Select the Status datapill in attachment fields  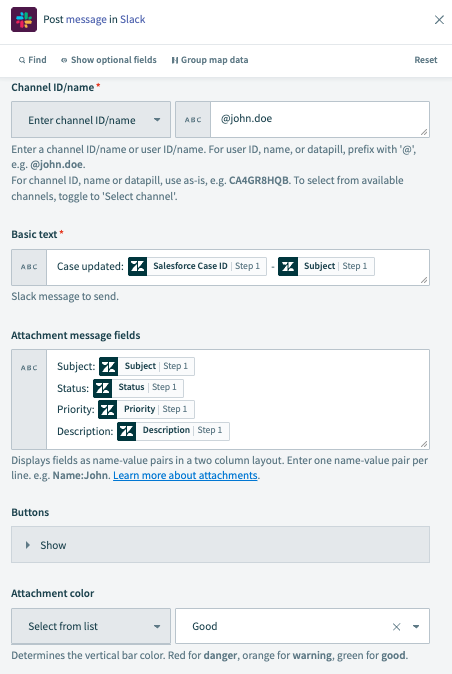138,388
